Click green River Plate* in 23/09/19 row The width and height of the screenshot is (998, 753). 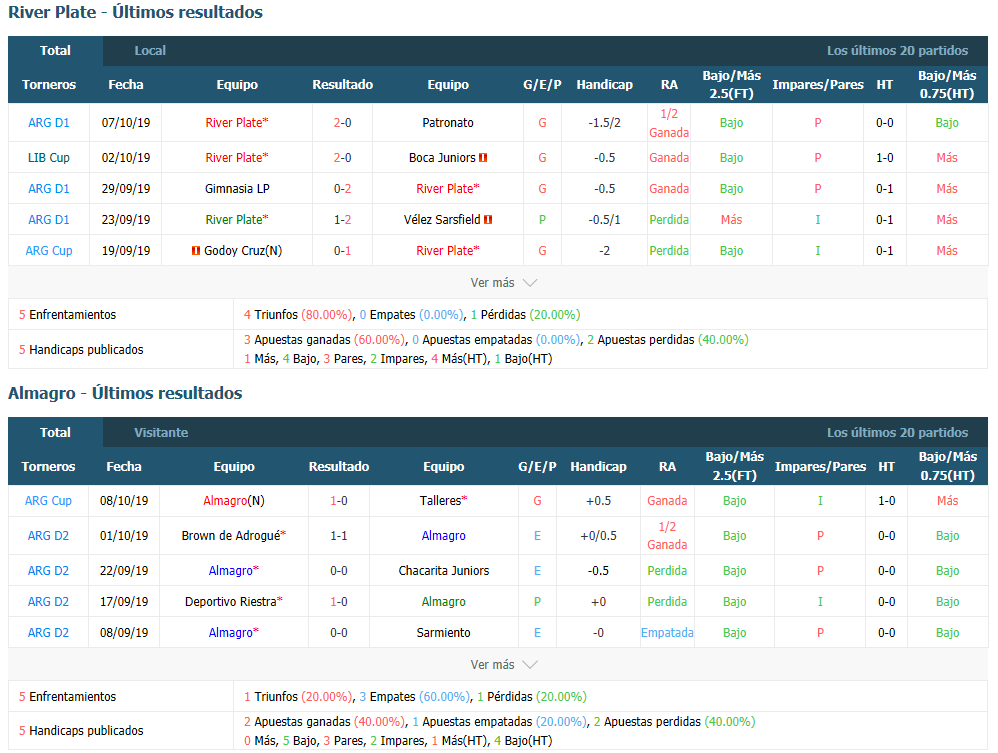(237, 220)
